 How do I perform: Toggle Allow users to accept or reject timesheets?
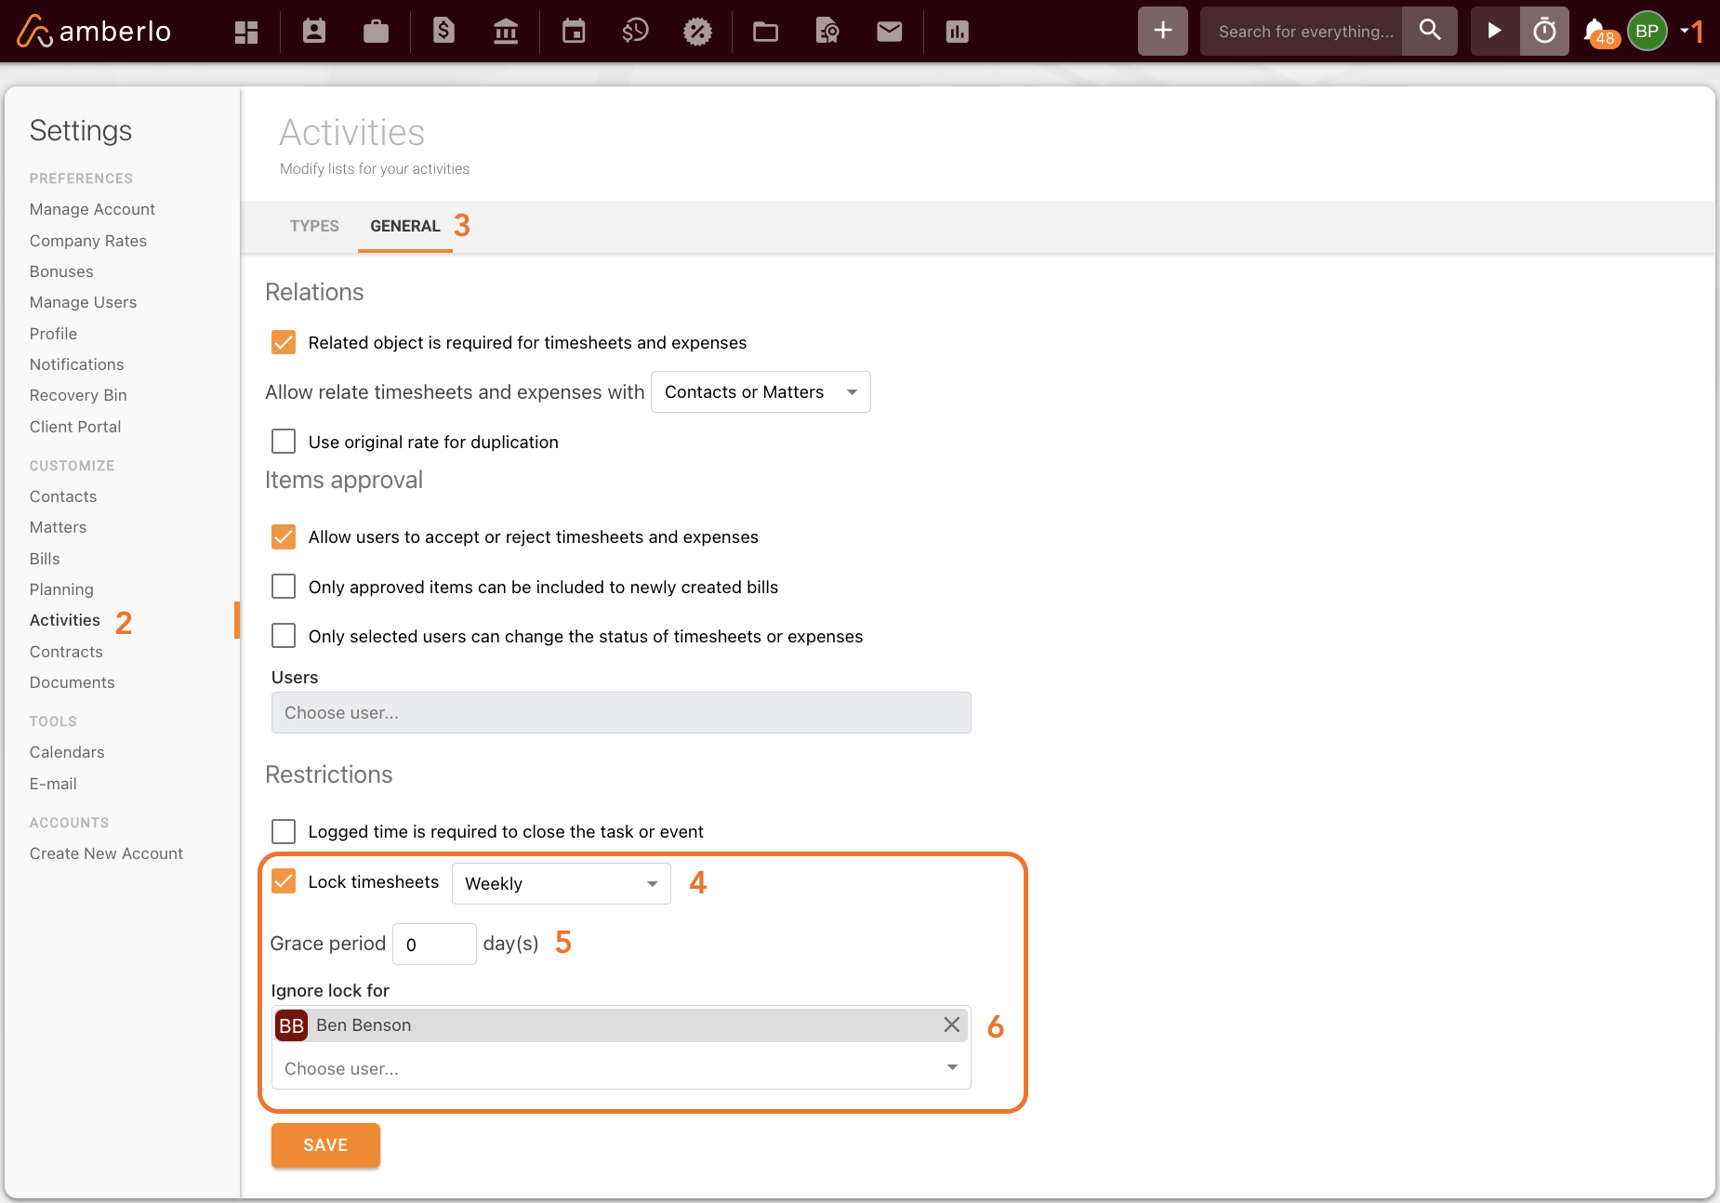click(x=284, y=537)
